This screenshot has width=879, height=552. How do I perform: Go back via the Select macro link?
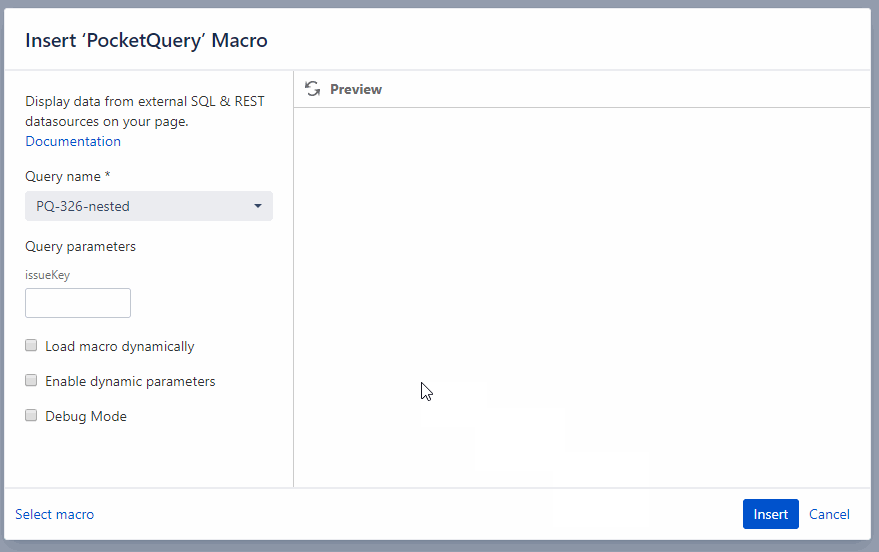click(x=55, y=514)
